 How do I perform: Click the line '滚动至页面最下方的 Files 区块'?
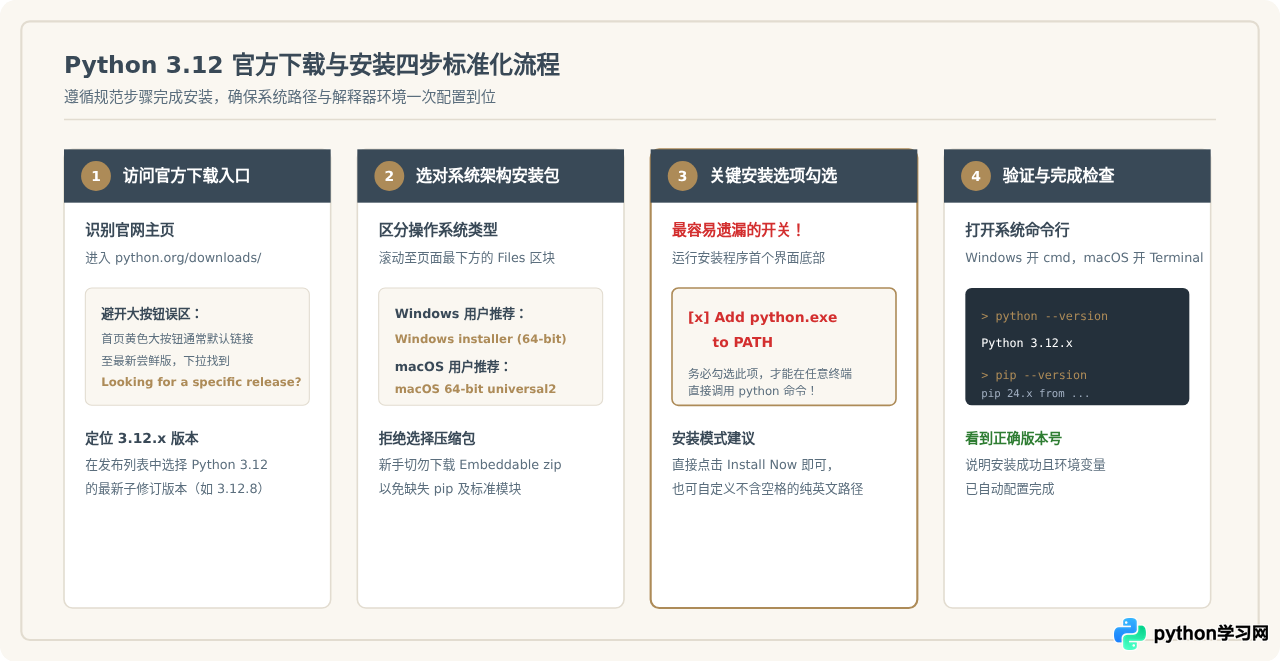467,258
